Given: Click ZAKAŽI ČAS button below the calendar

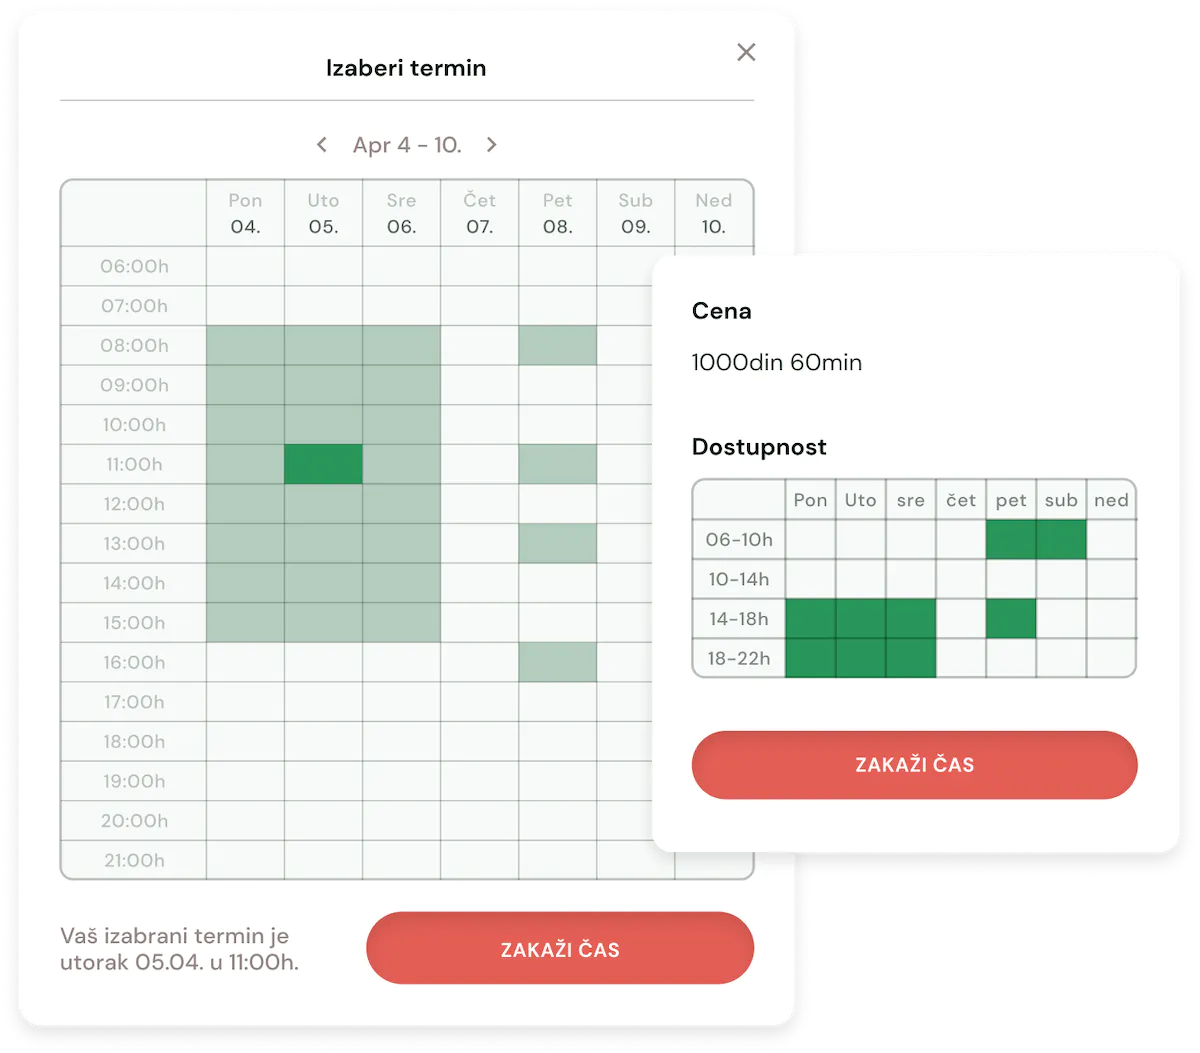Looking at the screenshot, I should tap(560, 948).
